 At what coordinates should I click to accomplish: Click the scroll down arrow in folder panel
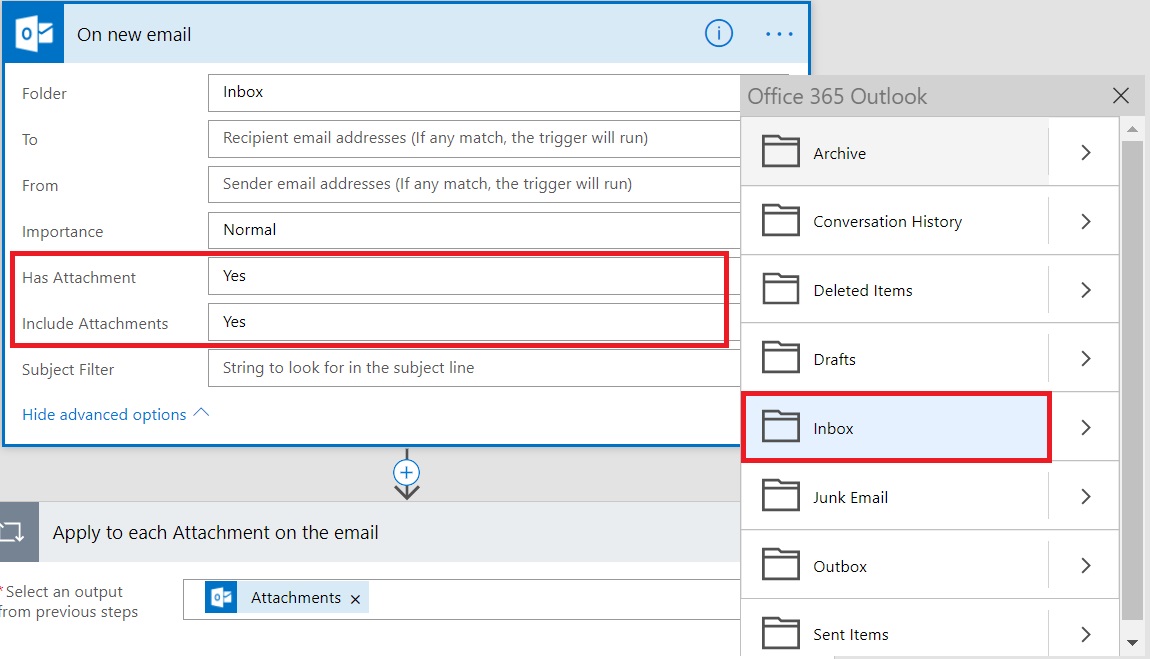click(x=1132, y=642)
